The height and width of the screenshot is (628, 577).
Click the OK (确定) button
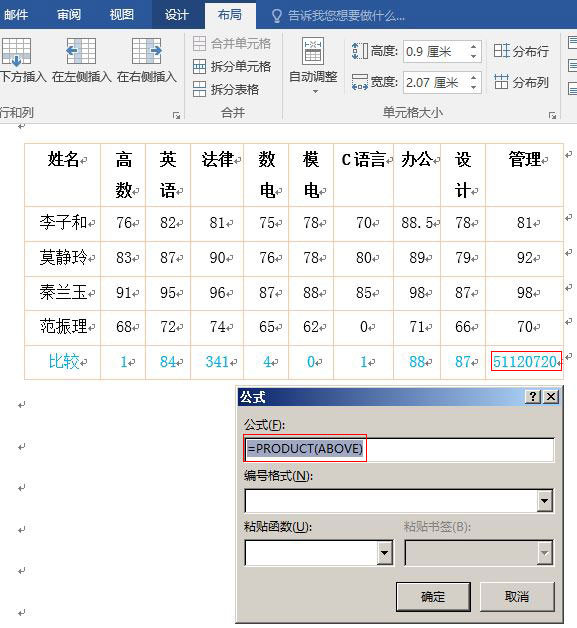[x=433, y=597]
